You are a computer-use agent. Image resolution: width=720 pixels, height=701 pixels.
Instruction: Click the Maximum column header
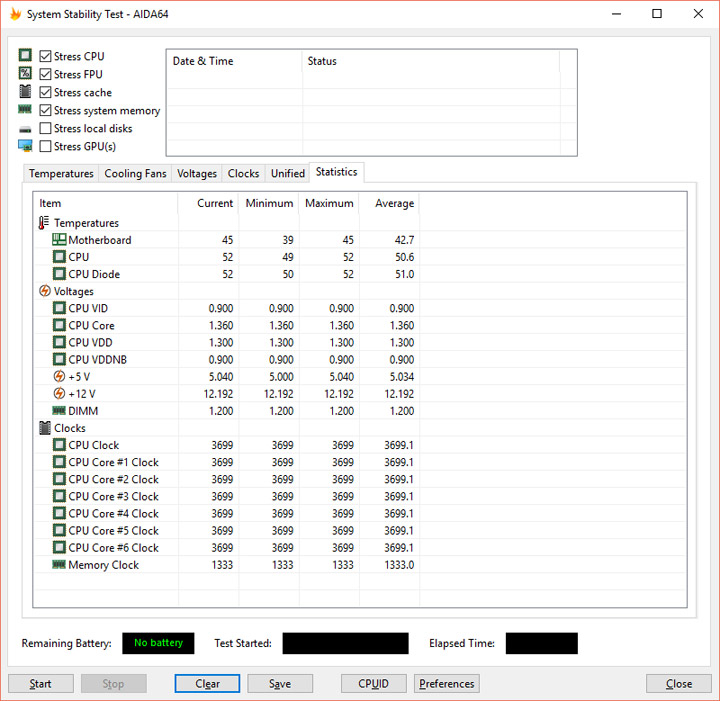[x=329, y=203]
